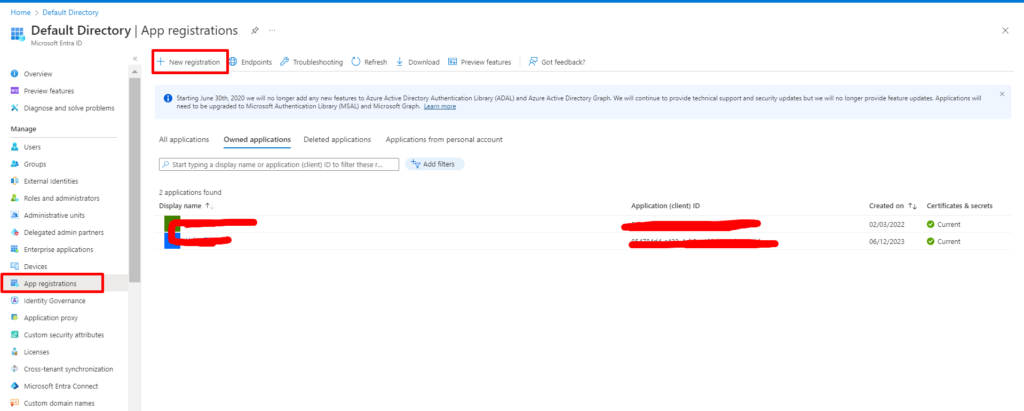This screenshot has width=1024, height=411.
Task: Click the Cross-tenant synchronization icon
Action: (x=14, y=369)
